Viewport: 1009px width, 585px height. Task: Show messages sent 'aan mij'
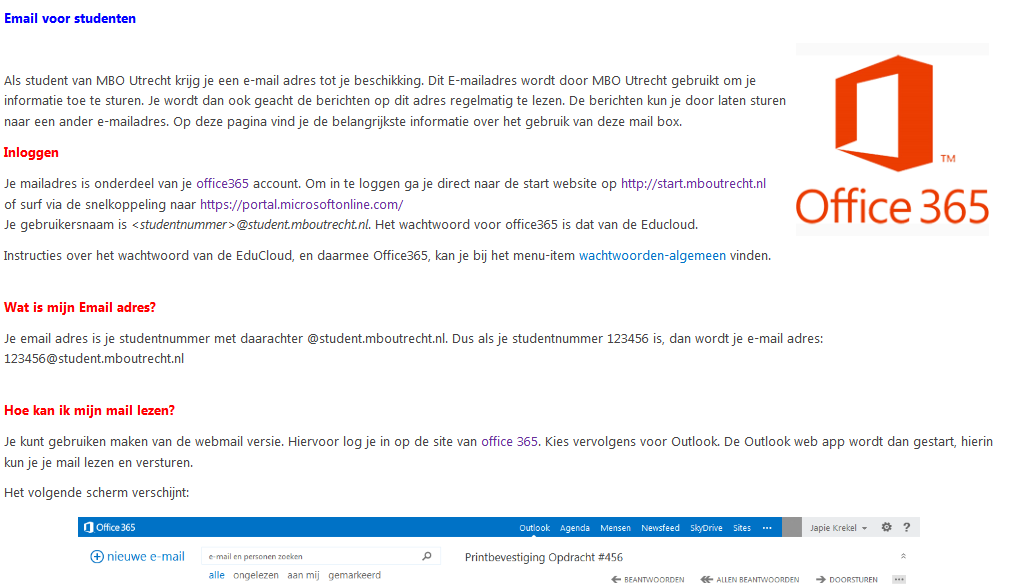303,575
